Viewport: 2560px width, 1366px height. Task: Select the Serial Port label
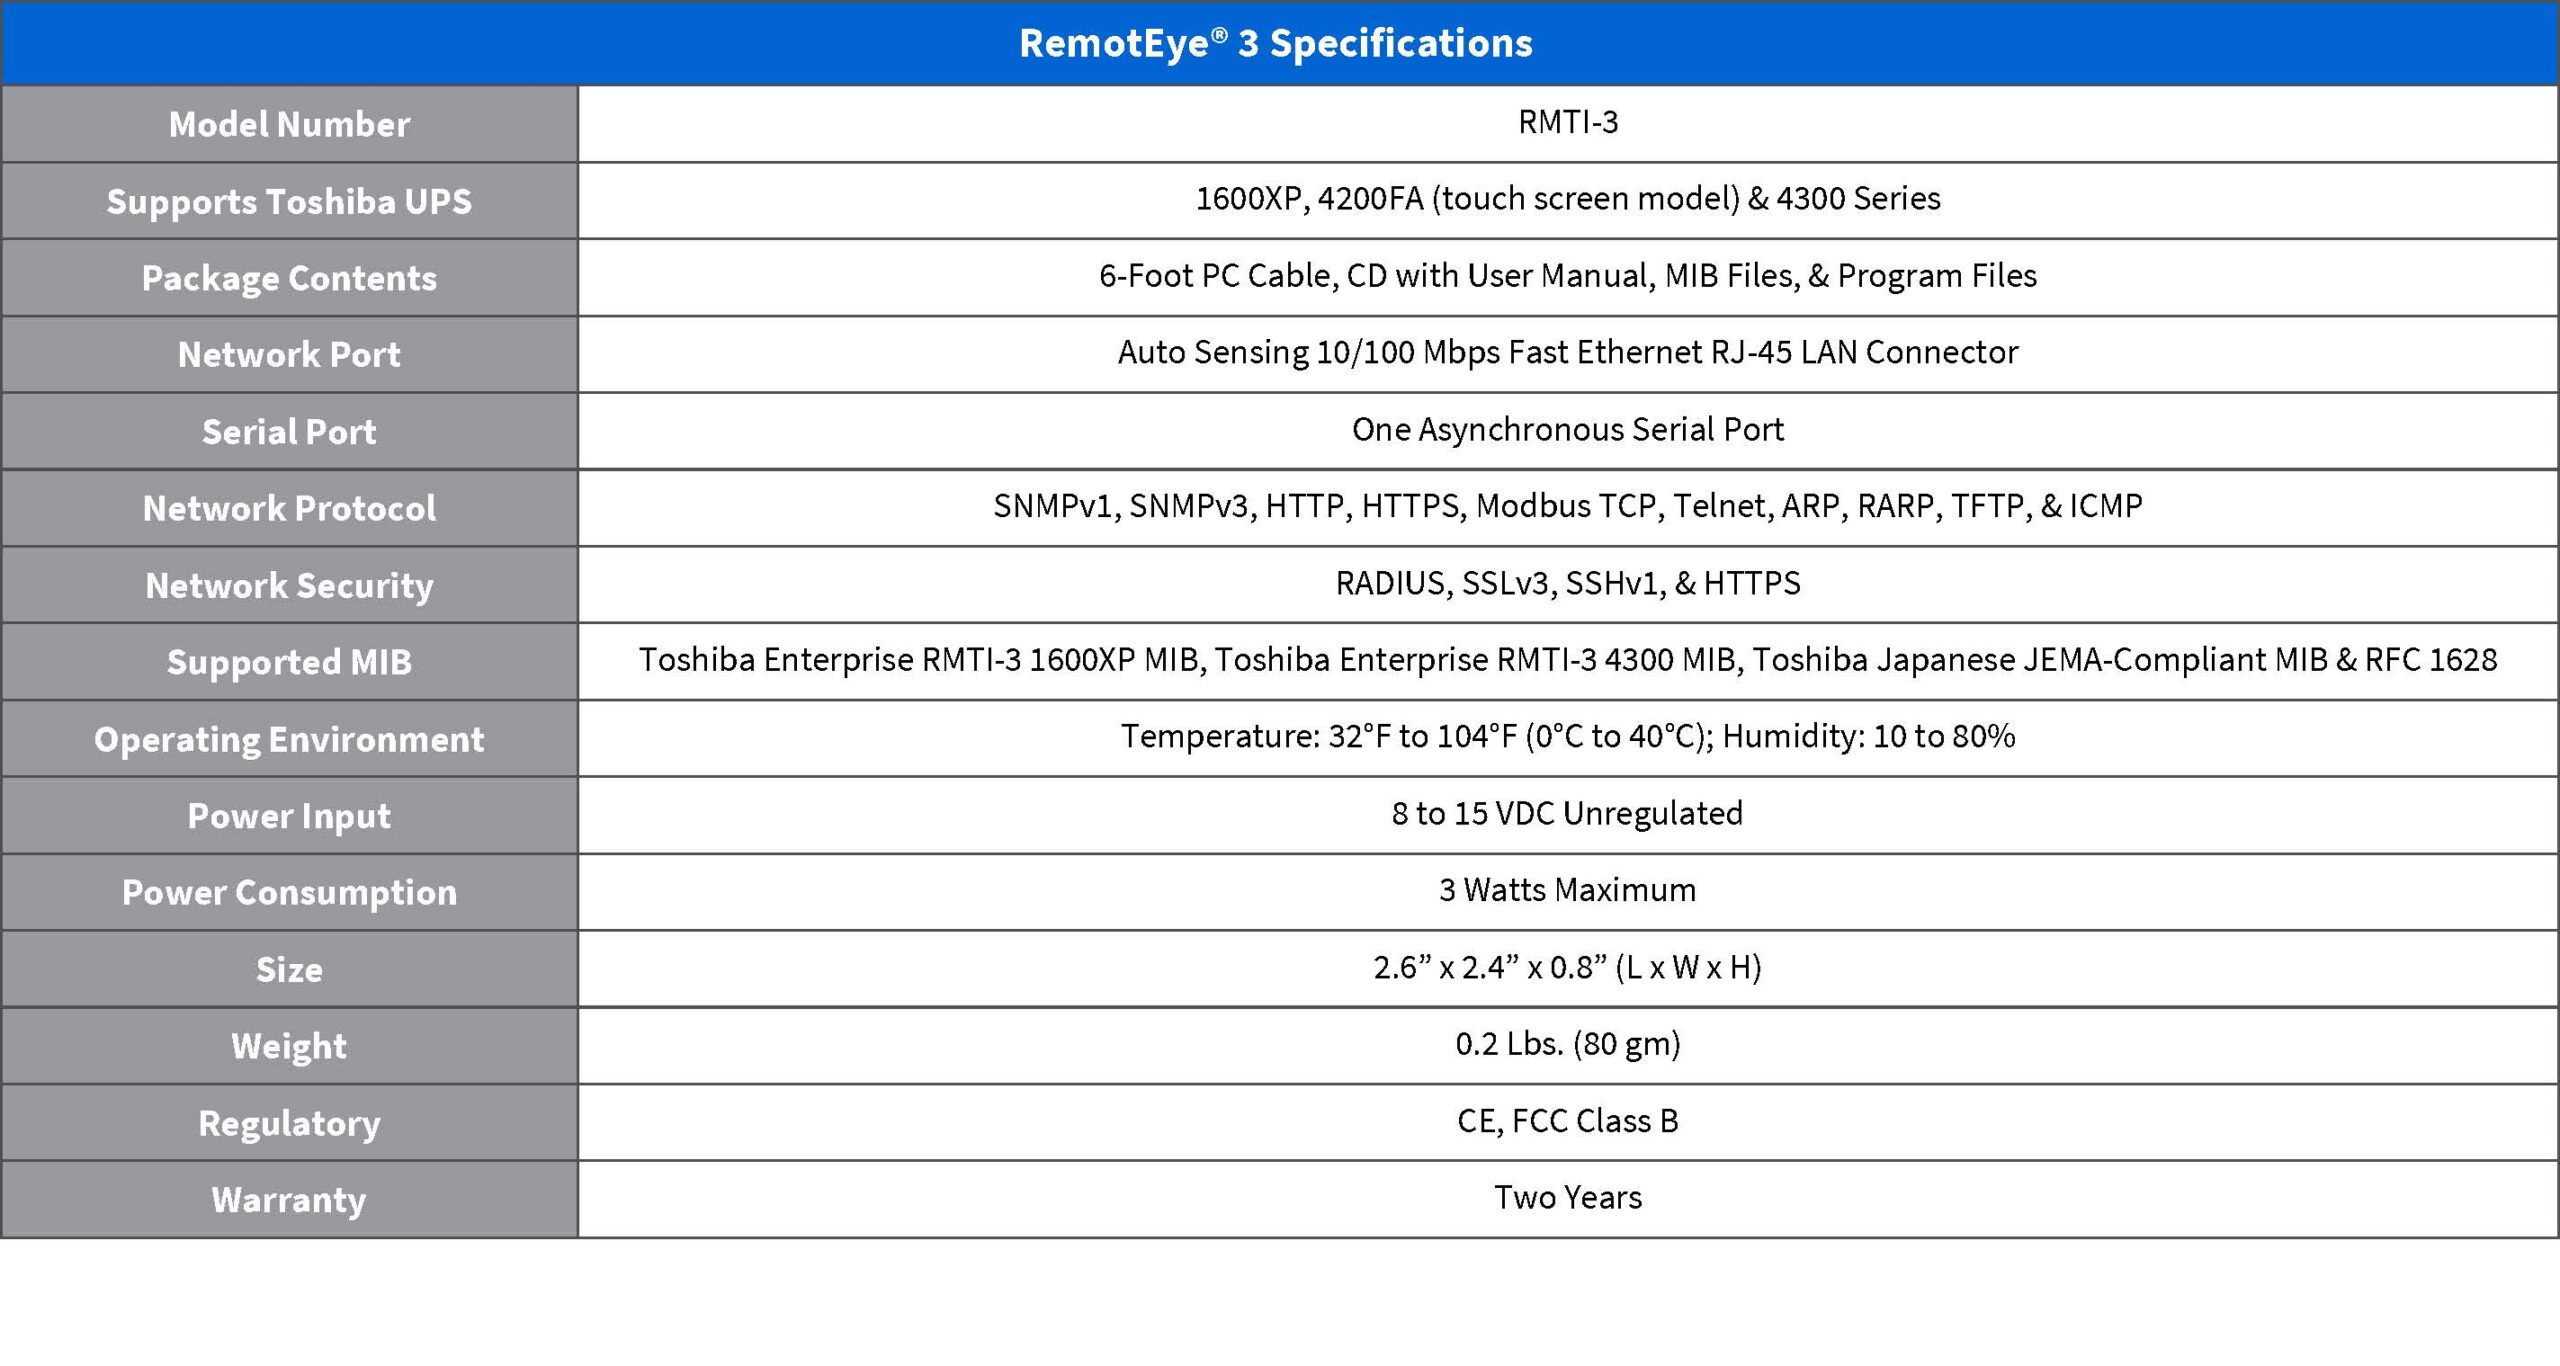coord(289,431)
